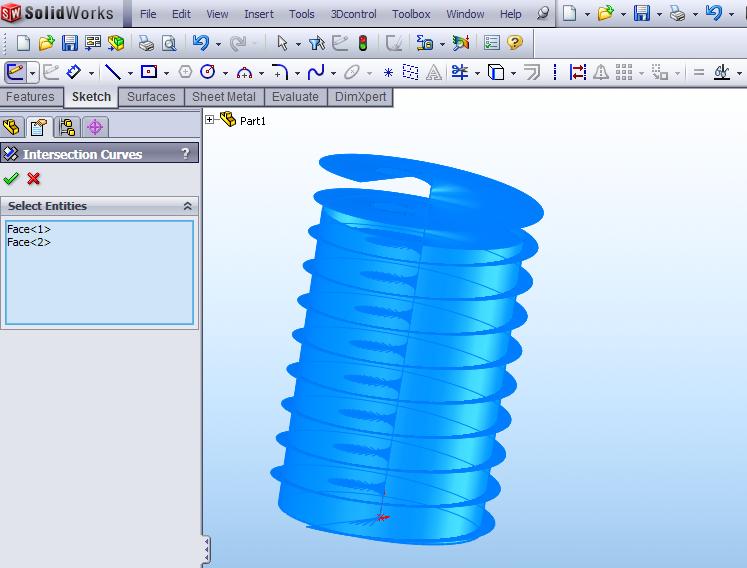Open the Insert menu
The width and height of the screenshot is (747, 568).
[x=259, y=14]
